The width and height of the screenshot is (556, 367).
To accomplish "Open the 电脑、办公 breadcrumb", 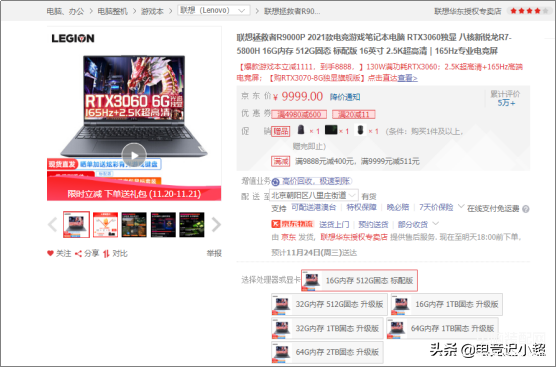I will click(65, 11).
